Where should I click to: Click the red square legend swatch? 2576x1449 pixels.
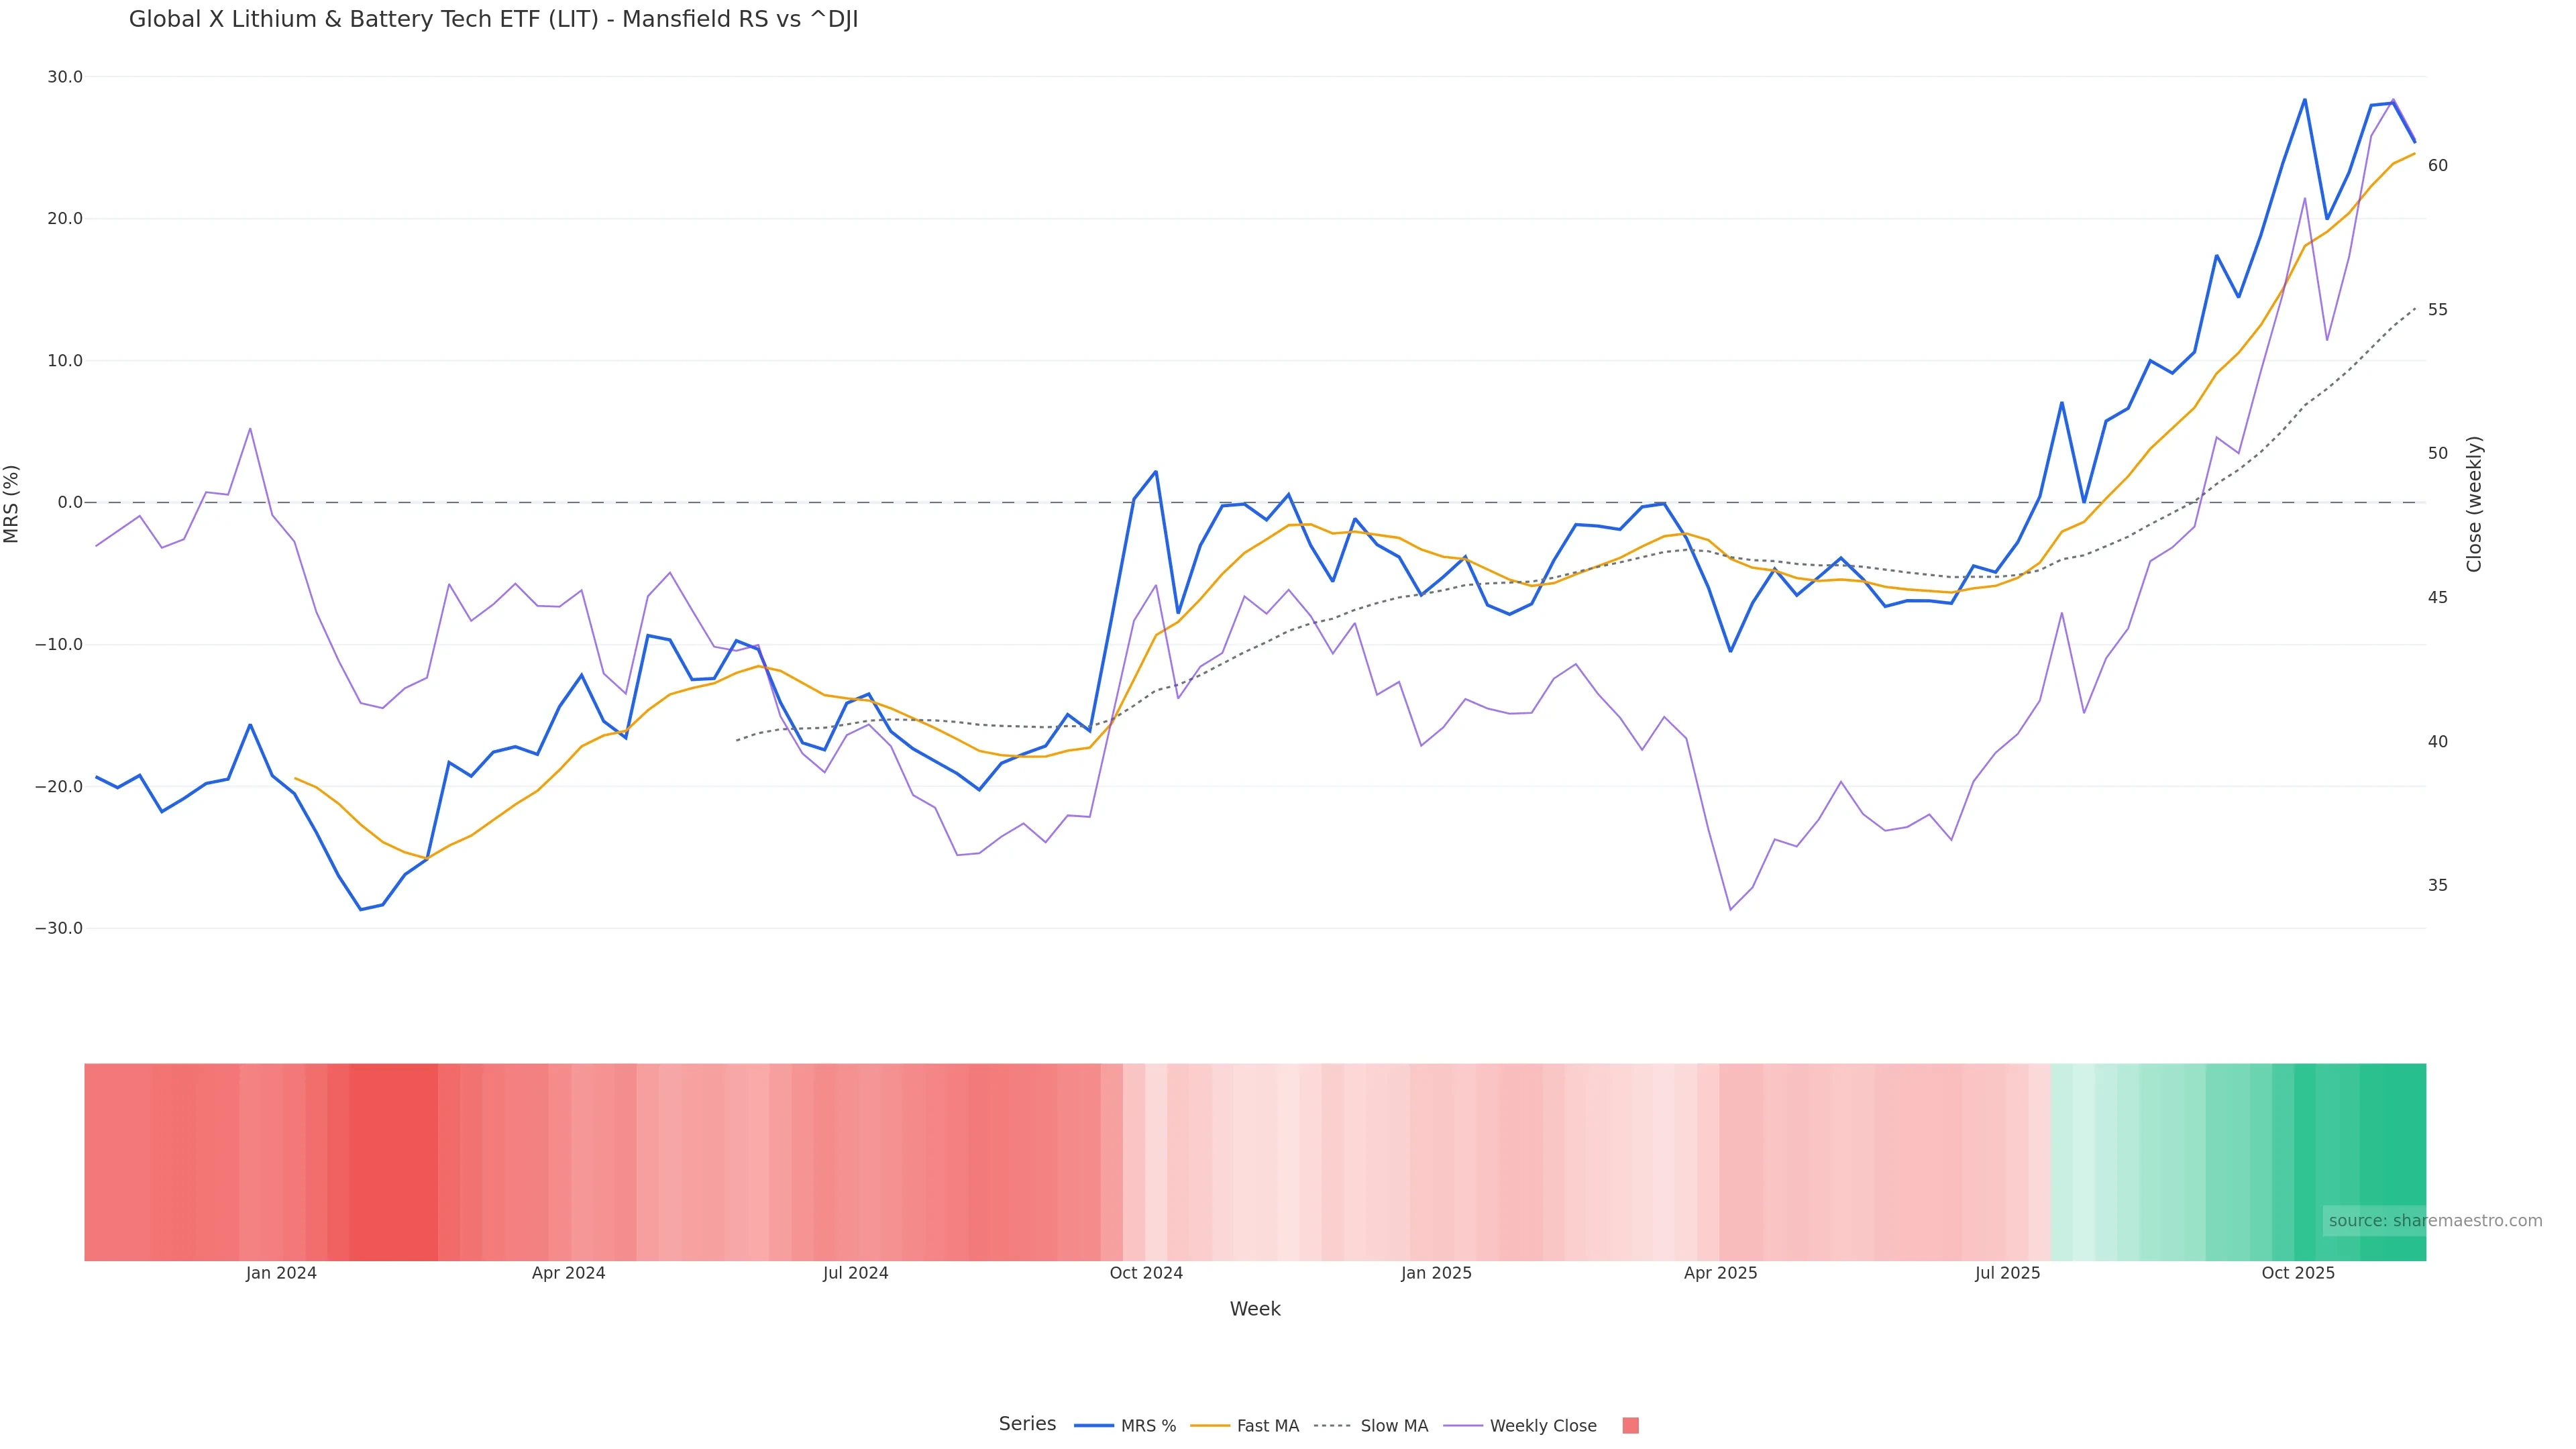[x=1630, y=1426]
